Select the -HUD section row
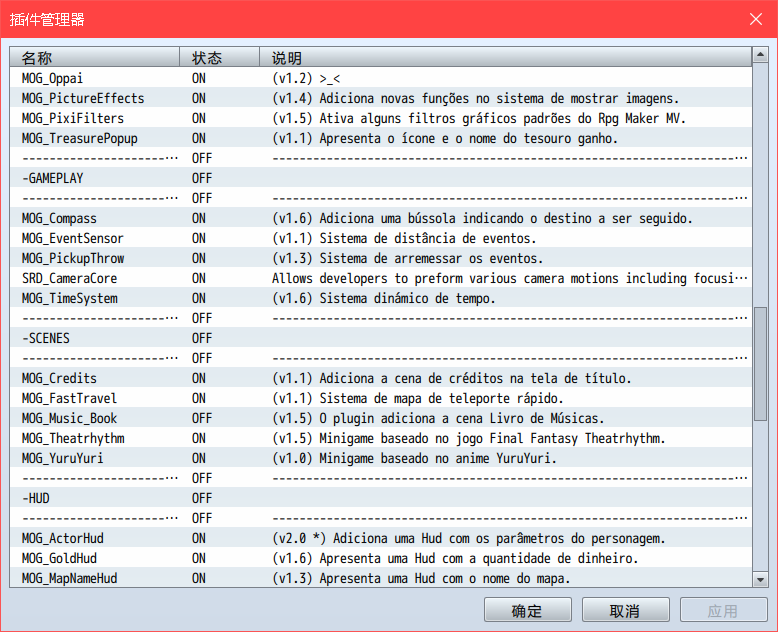Viewport: 778px width, 632px height. tap(381, 498)
